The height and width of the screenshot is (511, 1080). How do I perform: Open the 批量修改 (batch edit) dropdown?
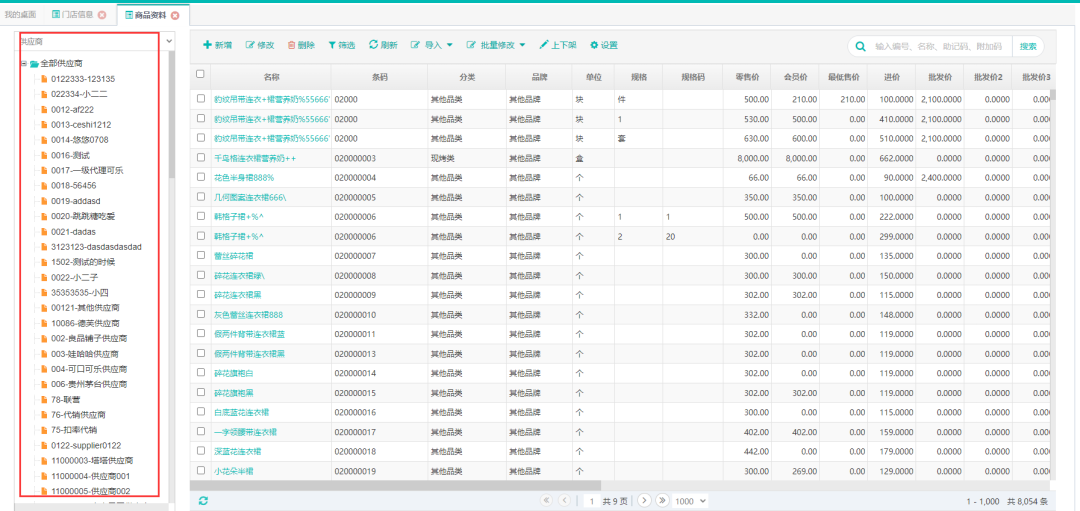coord(495,45)
